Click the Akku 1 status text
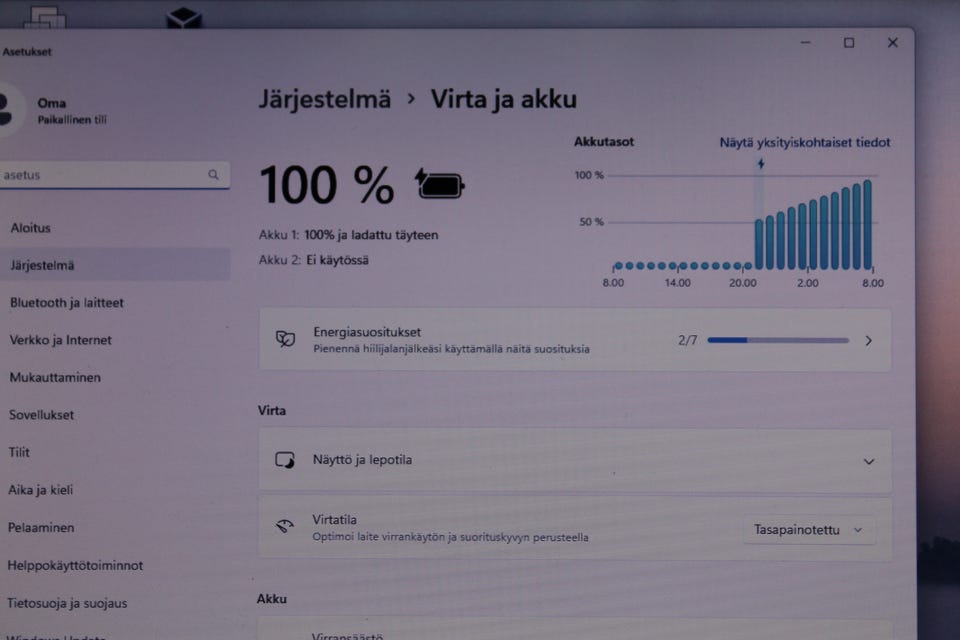The height and width of the screenshot is (640, 960). point(348,235)
